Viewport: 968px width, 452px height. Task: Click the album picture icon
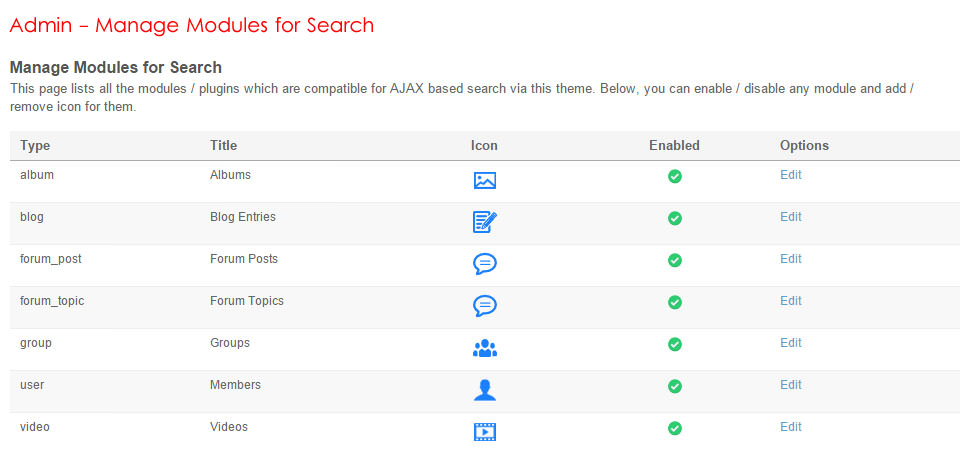[484, 181]
